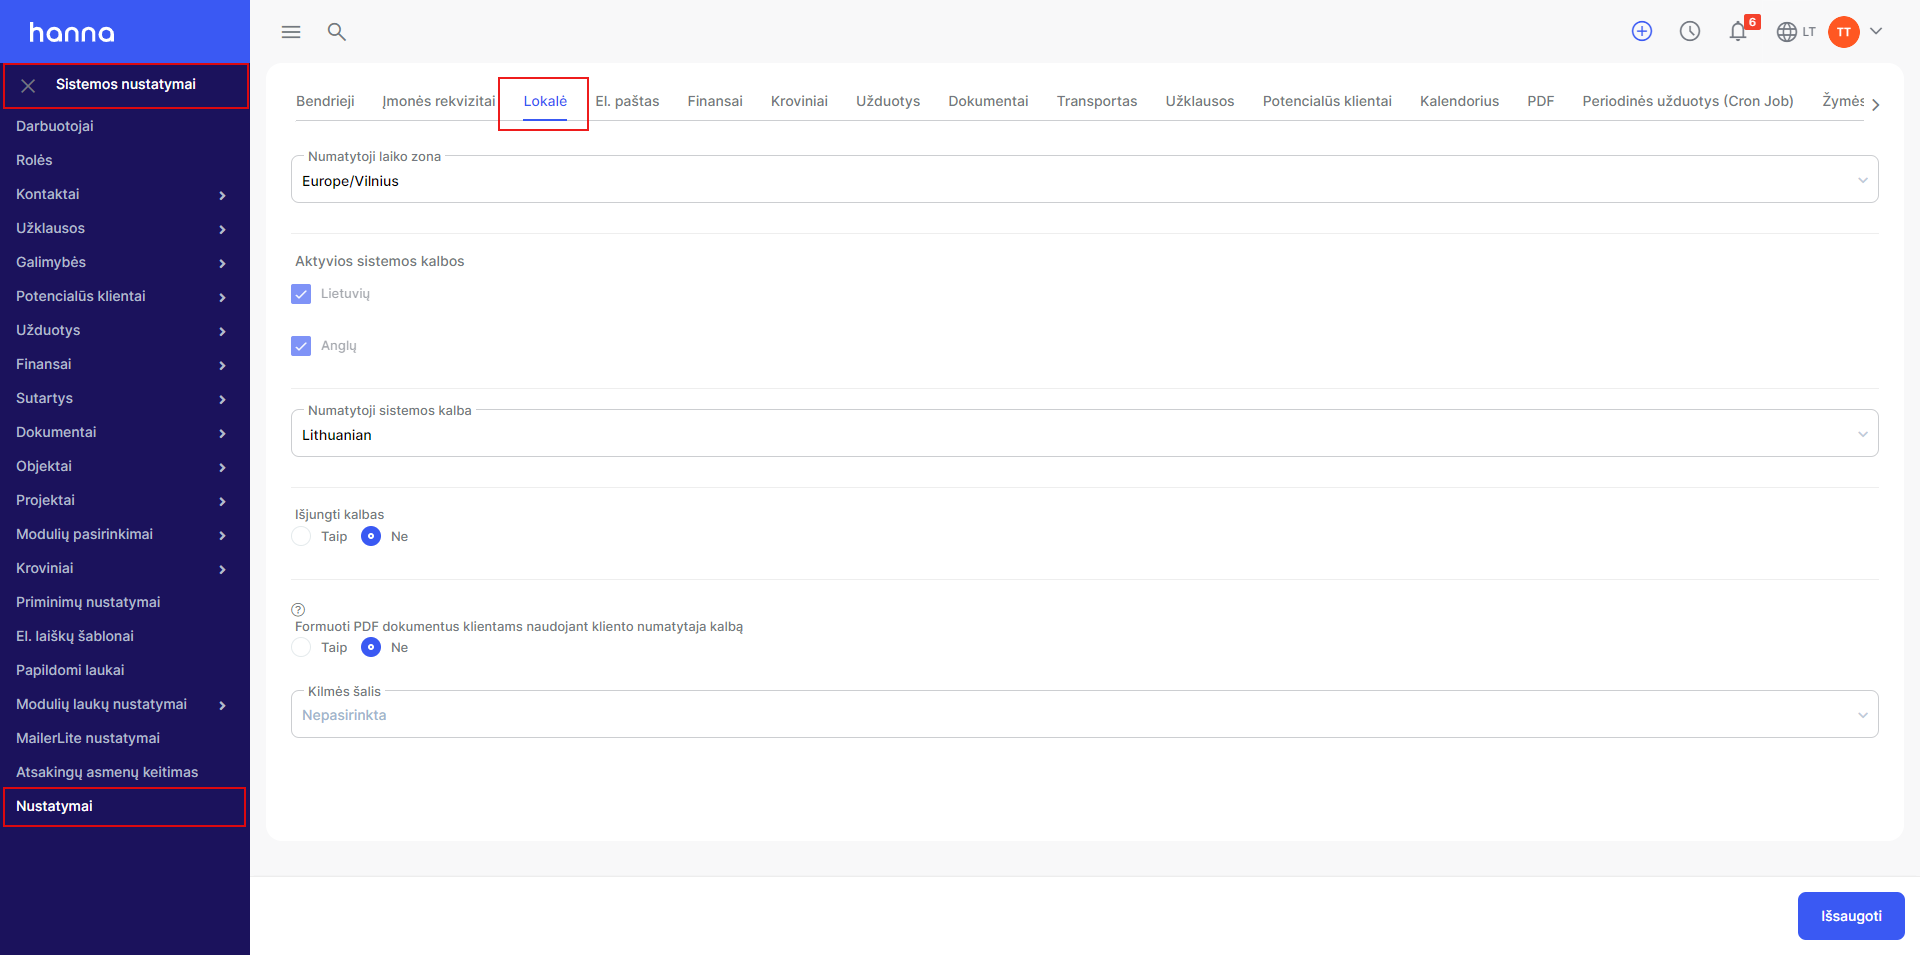Switch to Įmonės rekvizitai tab
This screenshot has height=955, width=1920.
[438, 101]
